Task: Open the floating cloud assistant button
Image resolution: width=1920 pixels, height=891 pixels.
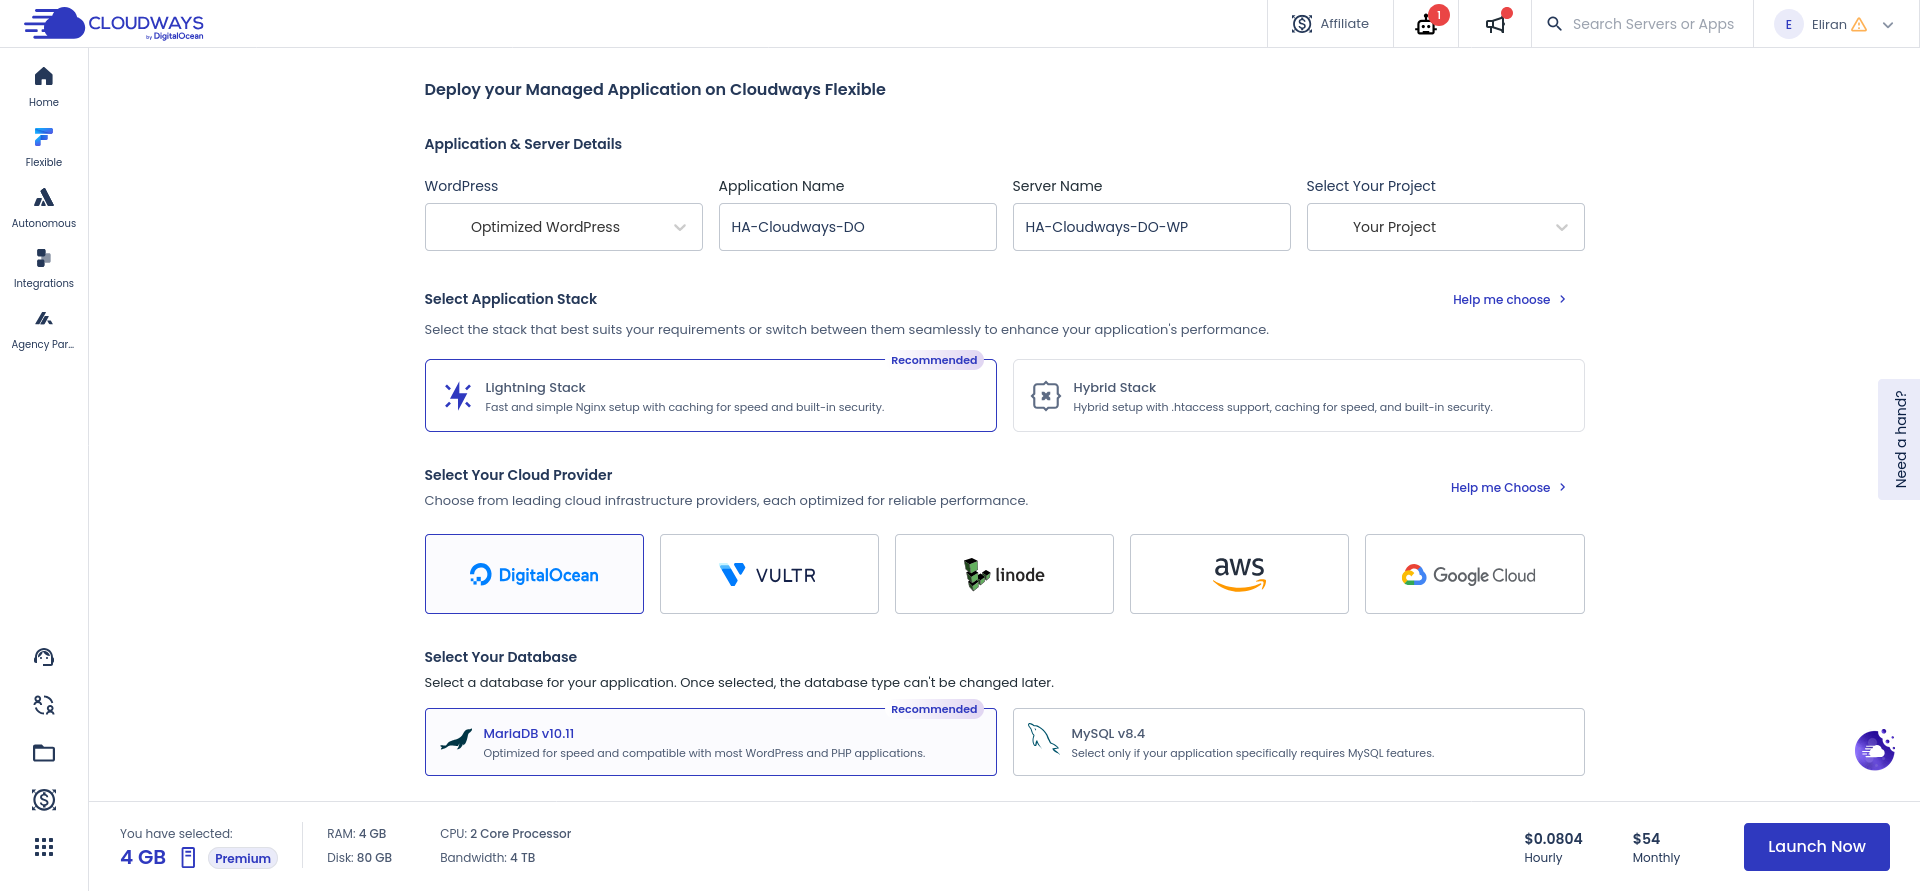Action: click(x=1875, y=750)
